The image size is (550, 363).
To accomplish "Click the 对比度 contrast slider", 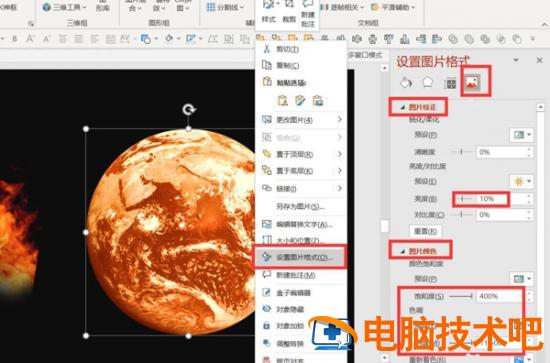I will click(x=461, y=215).
